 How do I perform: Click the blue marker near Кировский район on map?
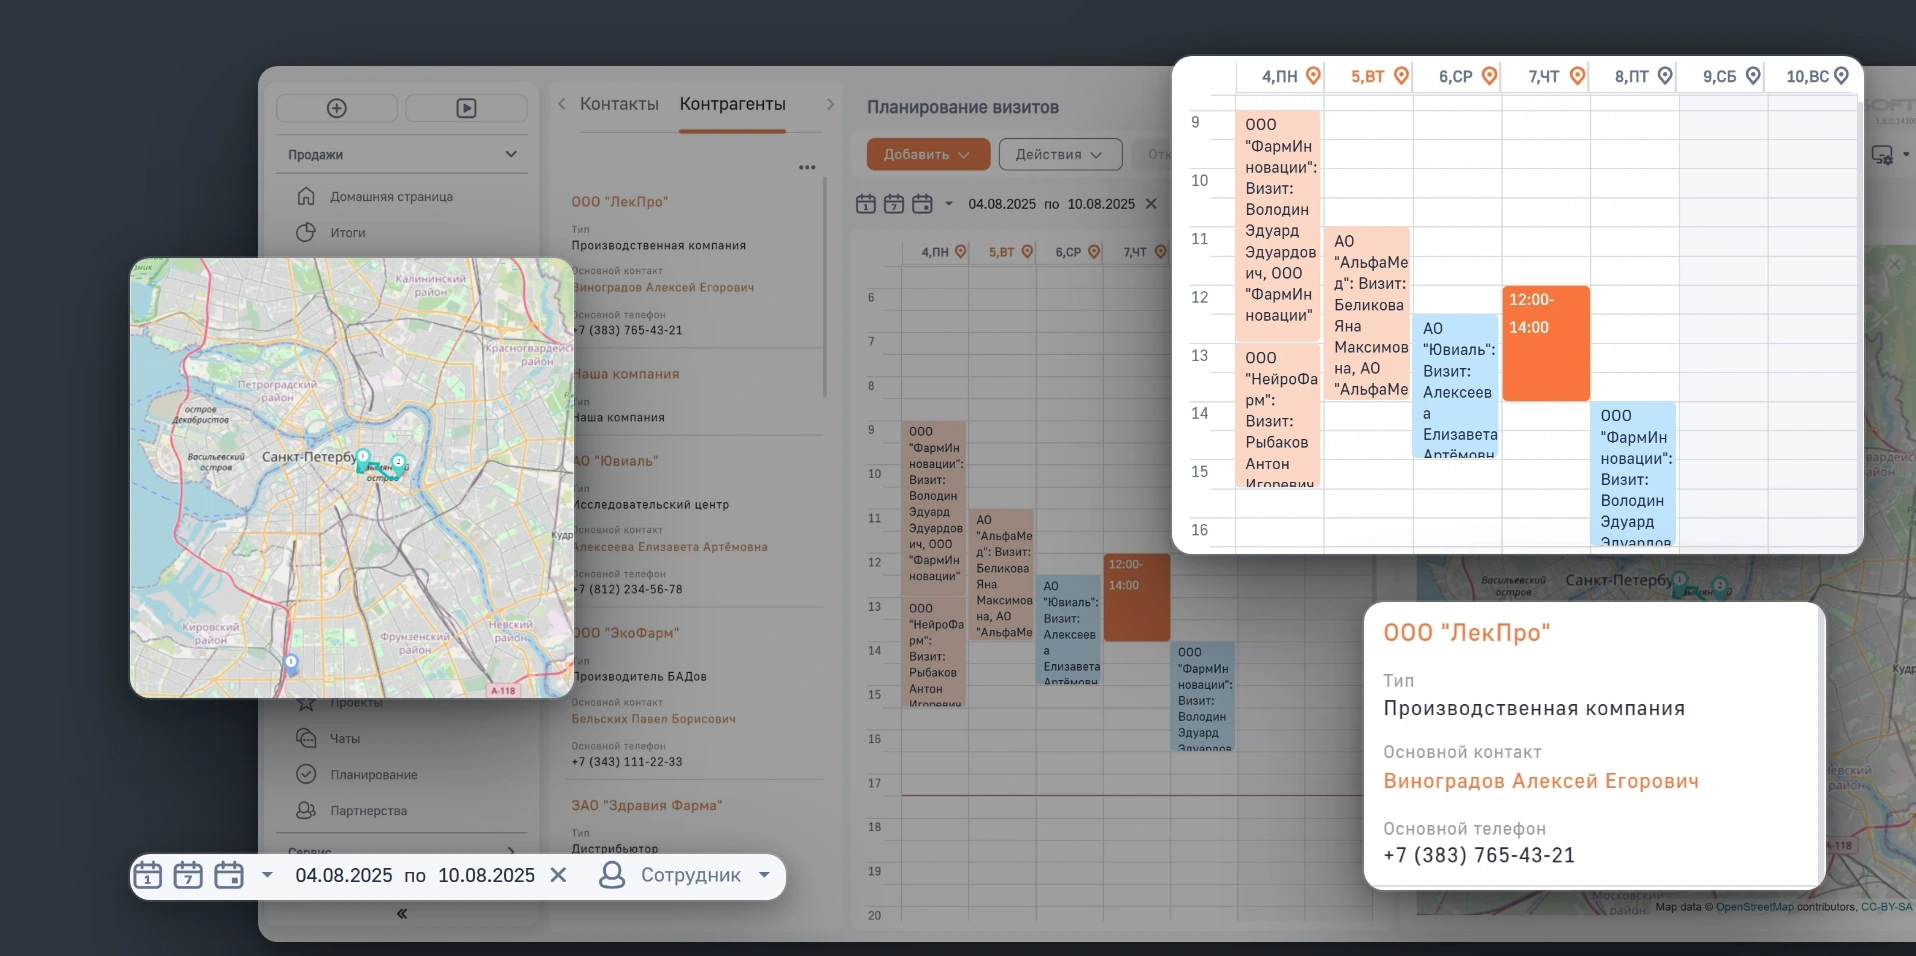tap(291, 663)
